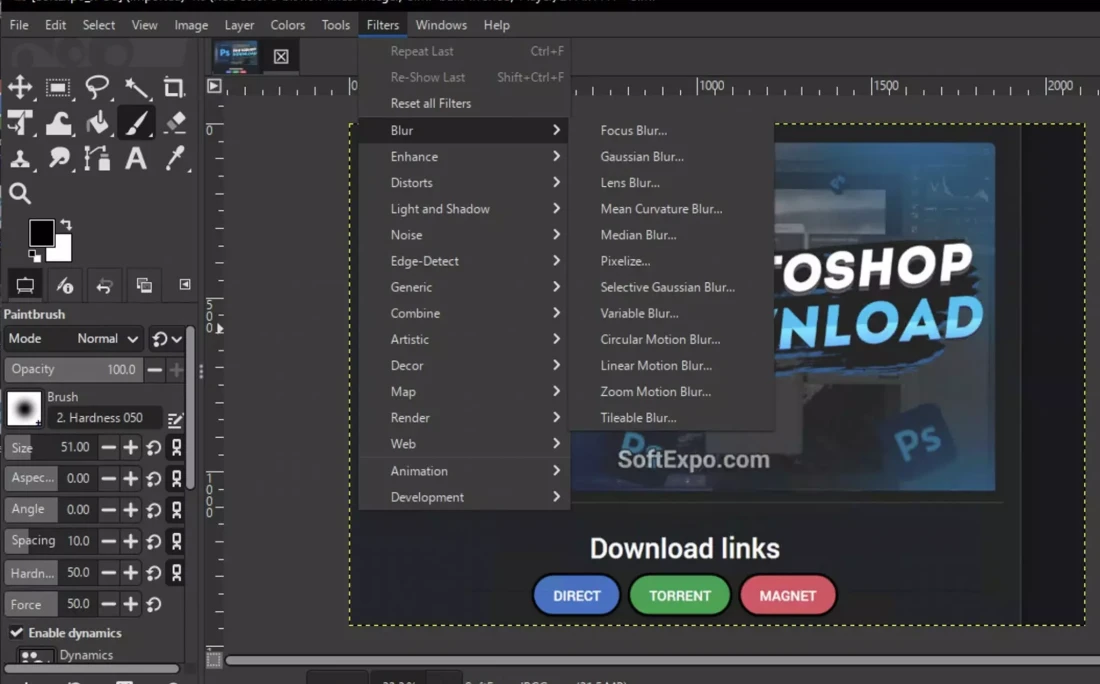Toggle the Enable dynamics checkbox
The image size is (1100, 684).
17,633
